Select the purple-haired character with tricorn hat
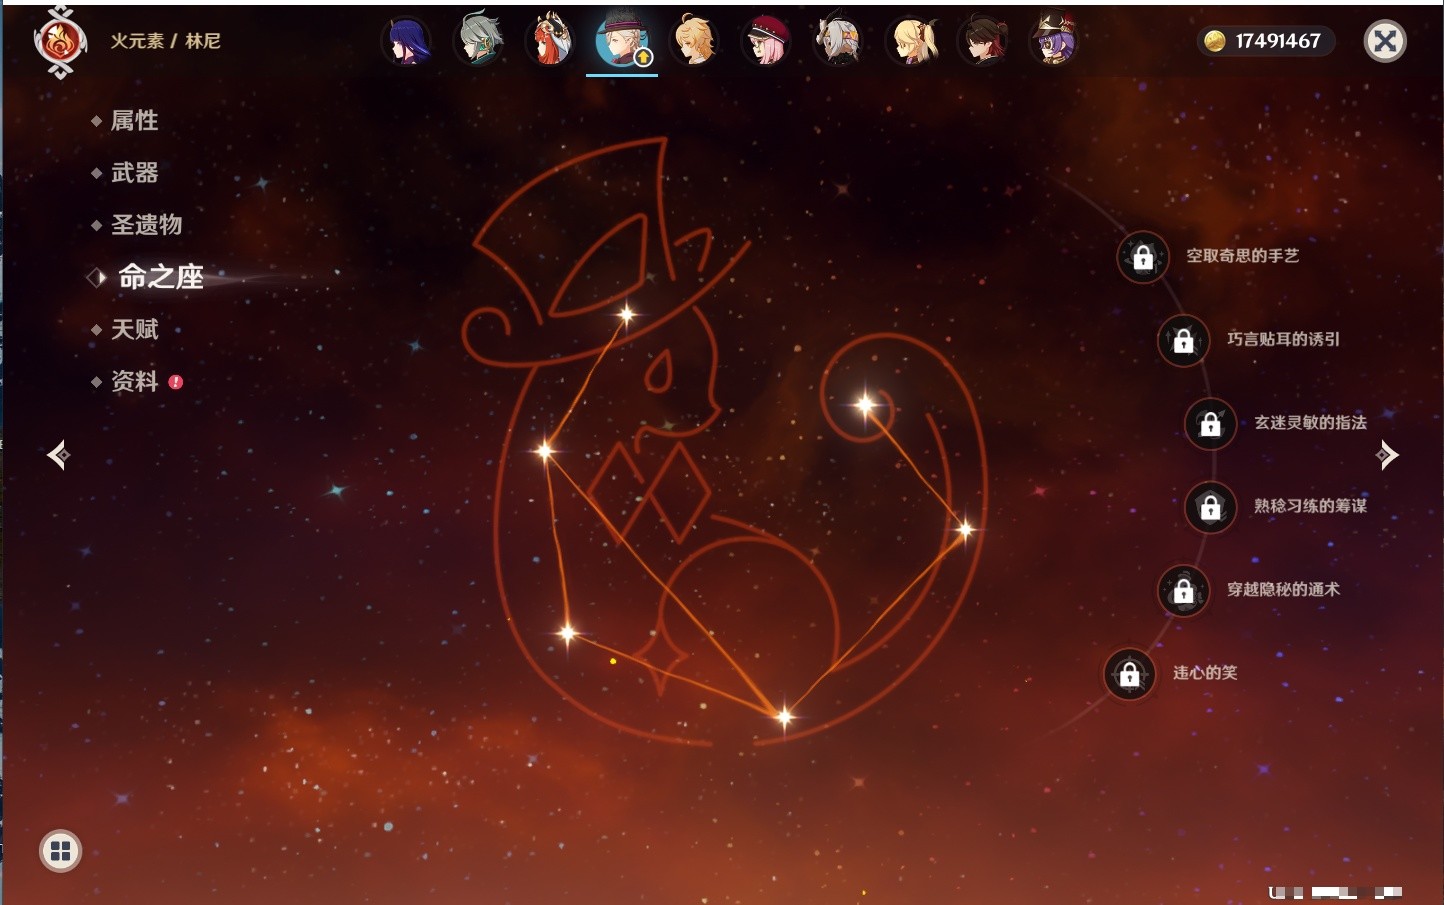The width and height of the screenshot is (1444, 905). click(x=1054, y=41)
